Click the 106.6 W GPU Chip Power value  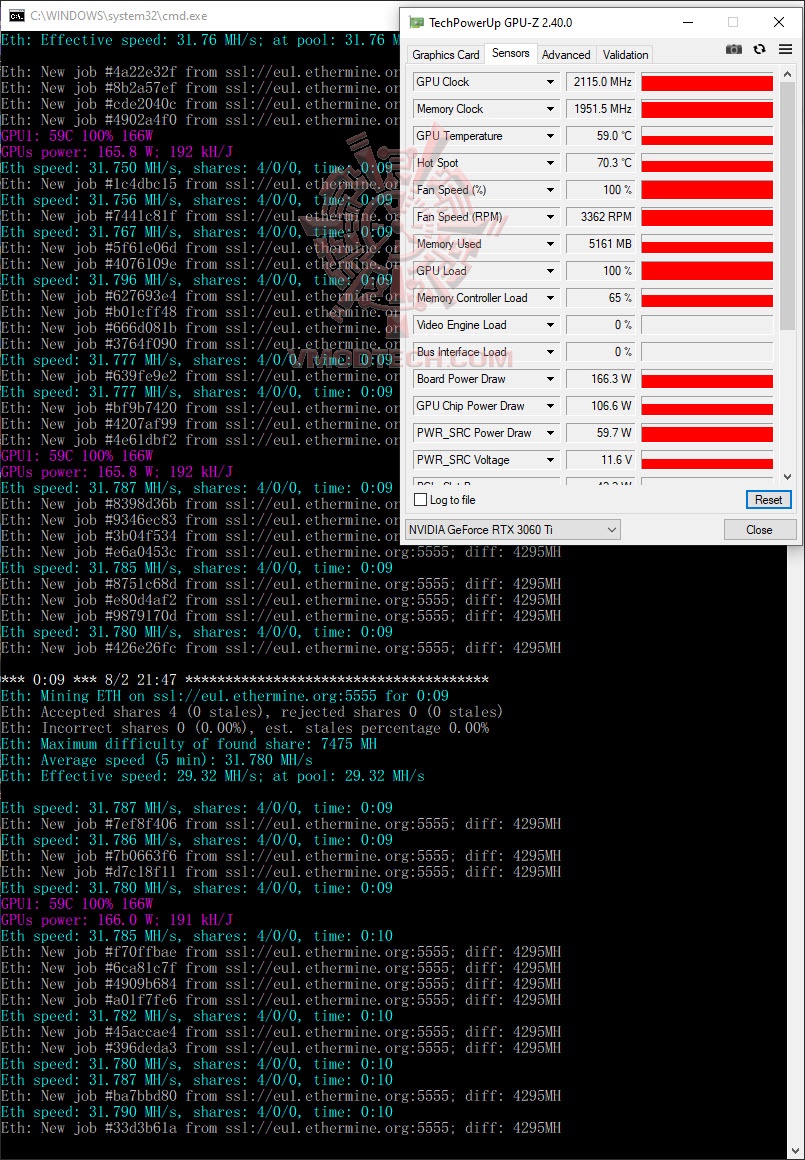(x=599, y=406)
